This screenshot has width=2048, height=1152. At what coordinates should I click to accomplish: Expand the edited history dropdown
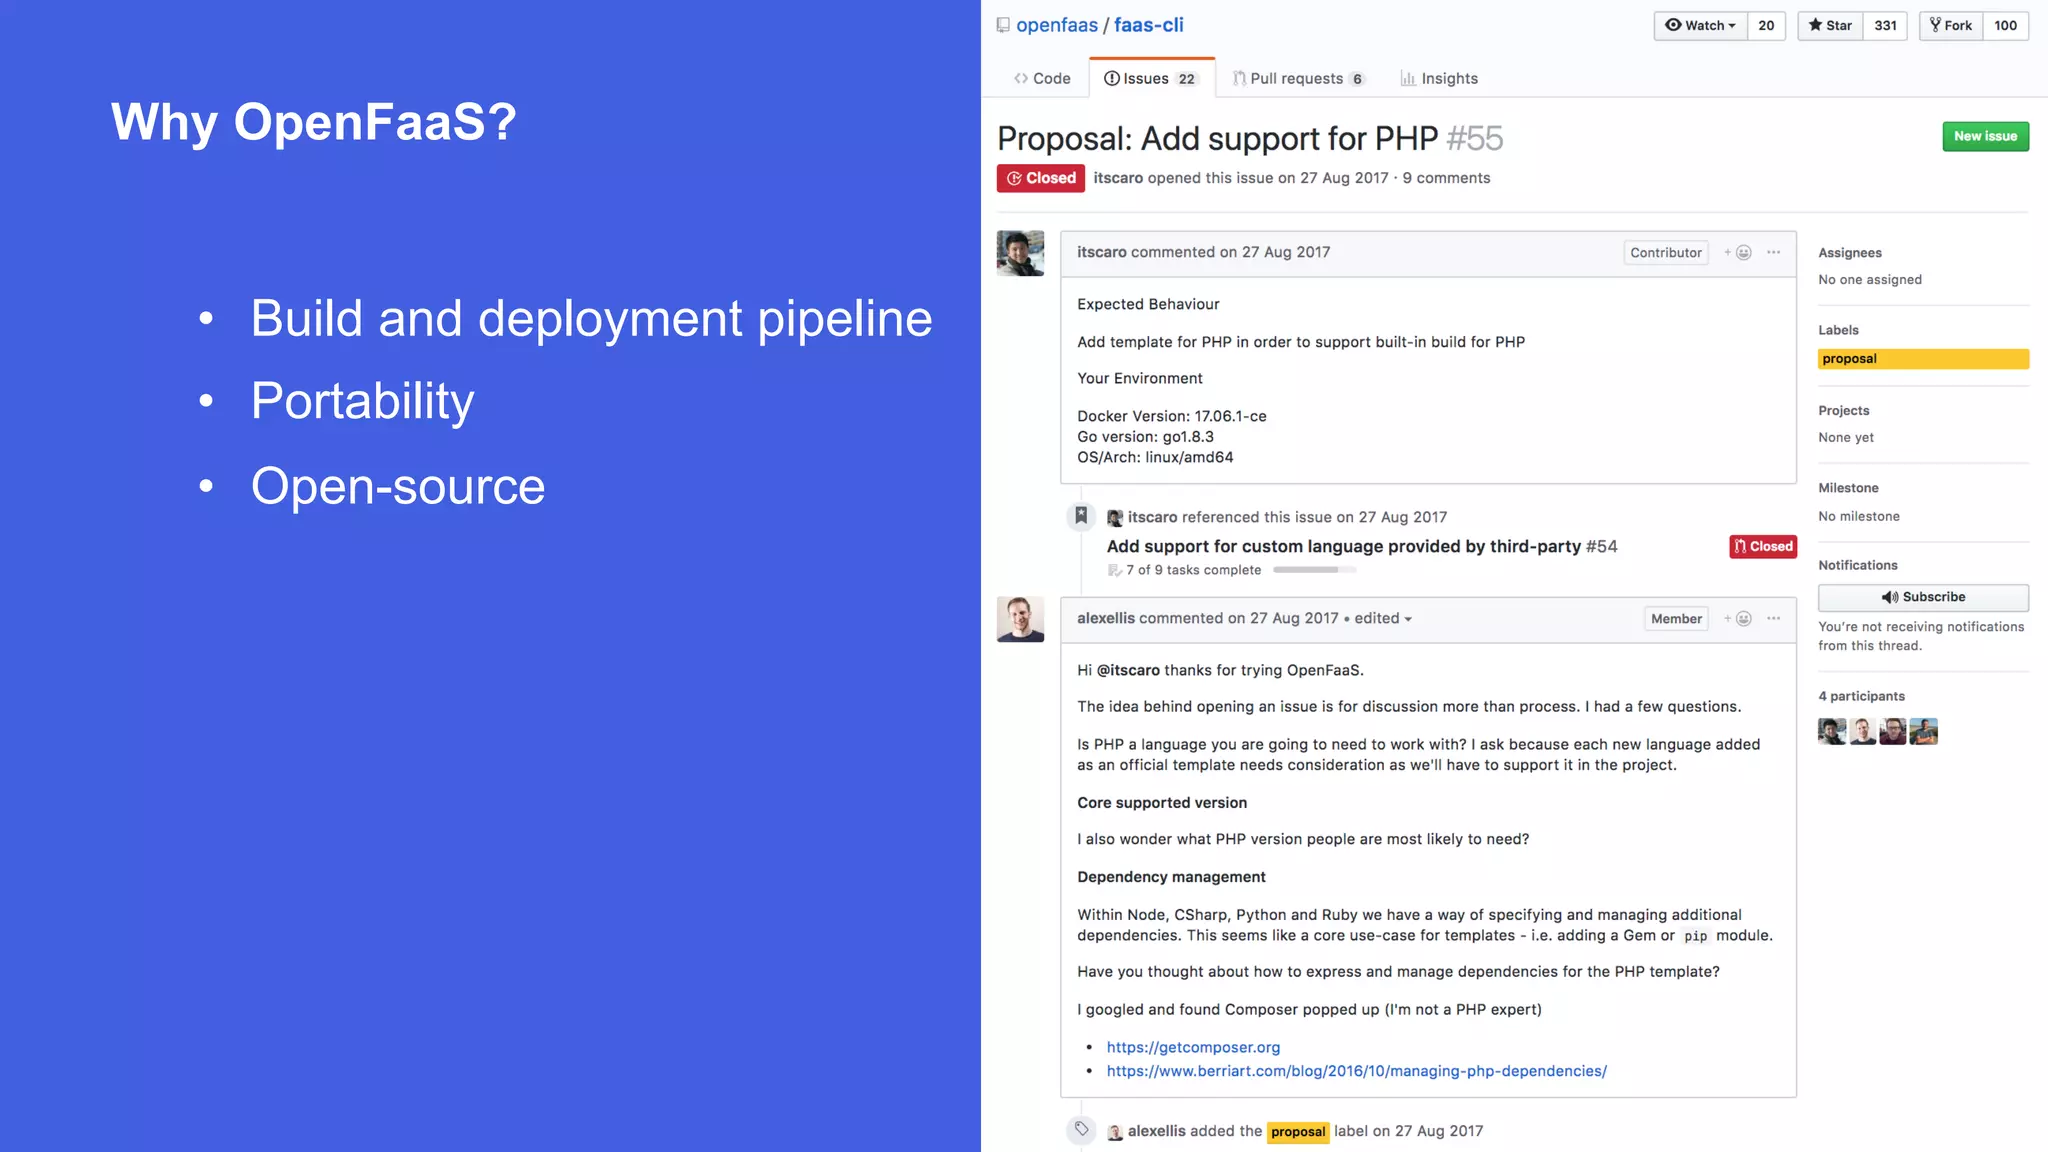(1383, 618)
